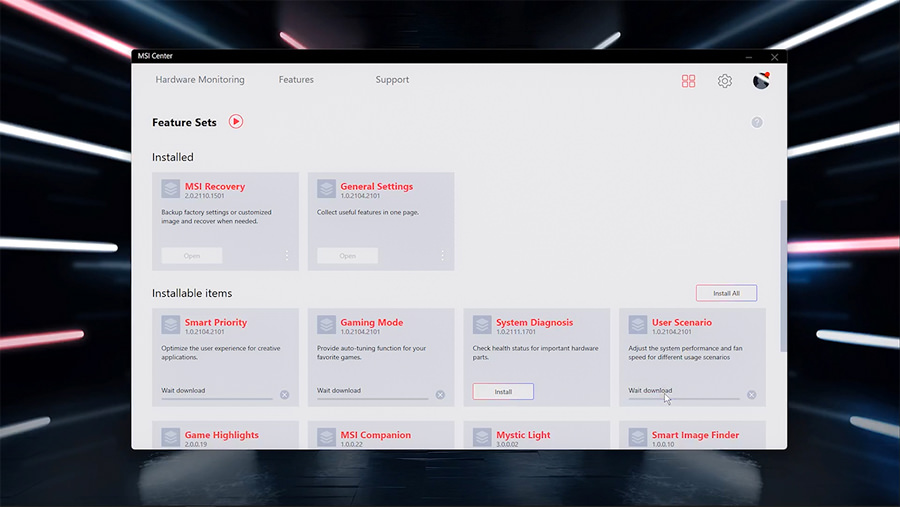The width and height of the screenshot is (900, 507).
Task: Click the vertical scrollbar thumb
Action: tap(783, 276)
